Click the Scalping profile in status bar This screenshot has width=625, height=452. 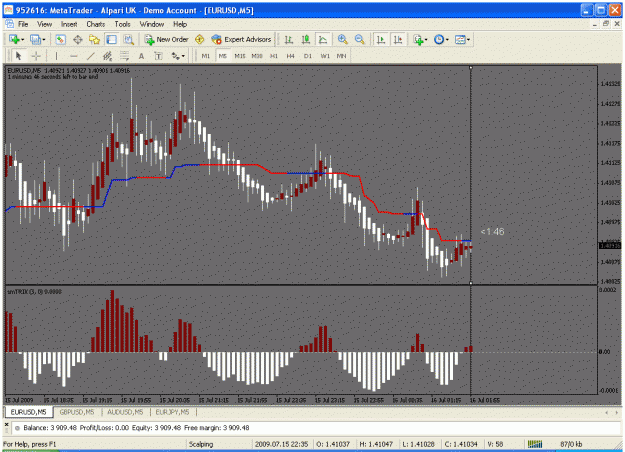tap(201, 444)
